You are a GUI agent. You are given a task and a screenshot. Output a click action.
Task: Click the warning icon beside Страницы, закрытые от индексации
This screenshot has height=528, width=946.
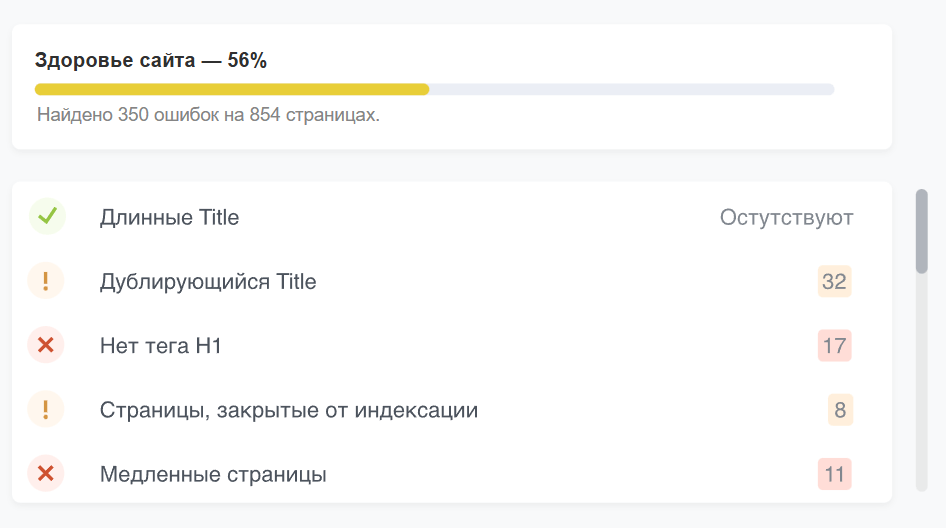click(46, 409)
